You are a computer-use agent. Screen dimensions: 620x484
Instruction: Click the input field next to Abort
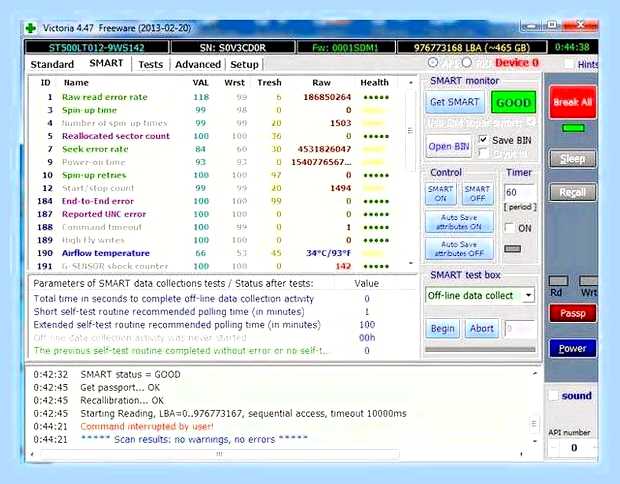tap(520, 329)
